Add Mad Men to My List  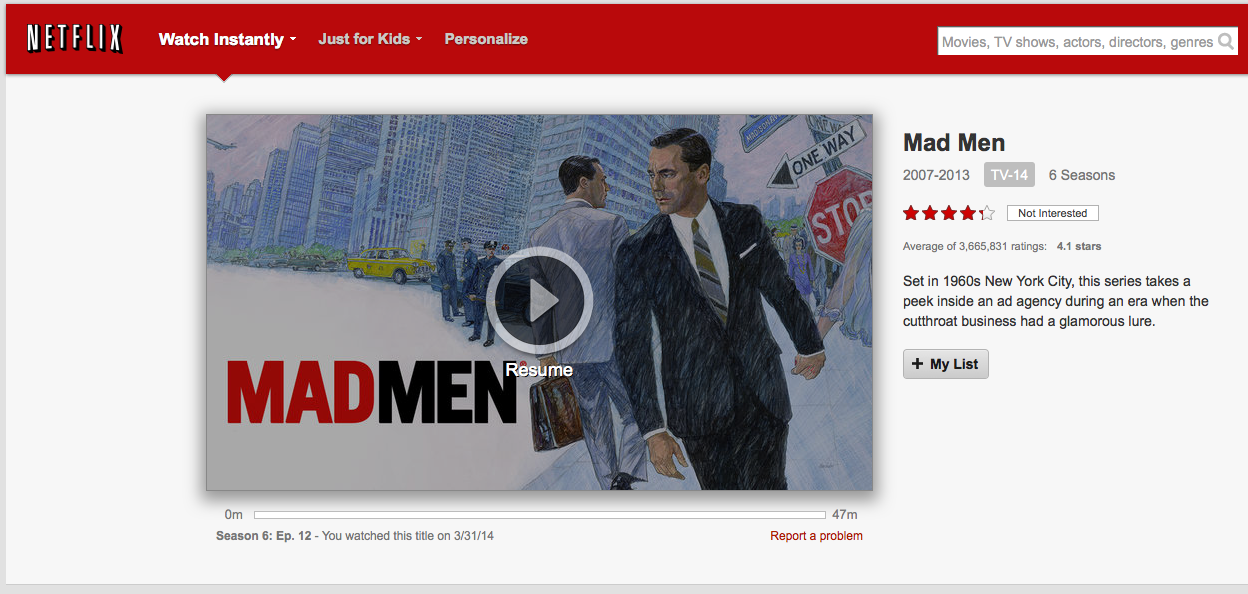[x=946, y=364]
